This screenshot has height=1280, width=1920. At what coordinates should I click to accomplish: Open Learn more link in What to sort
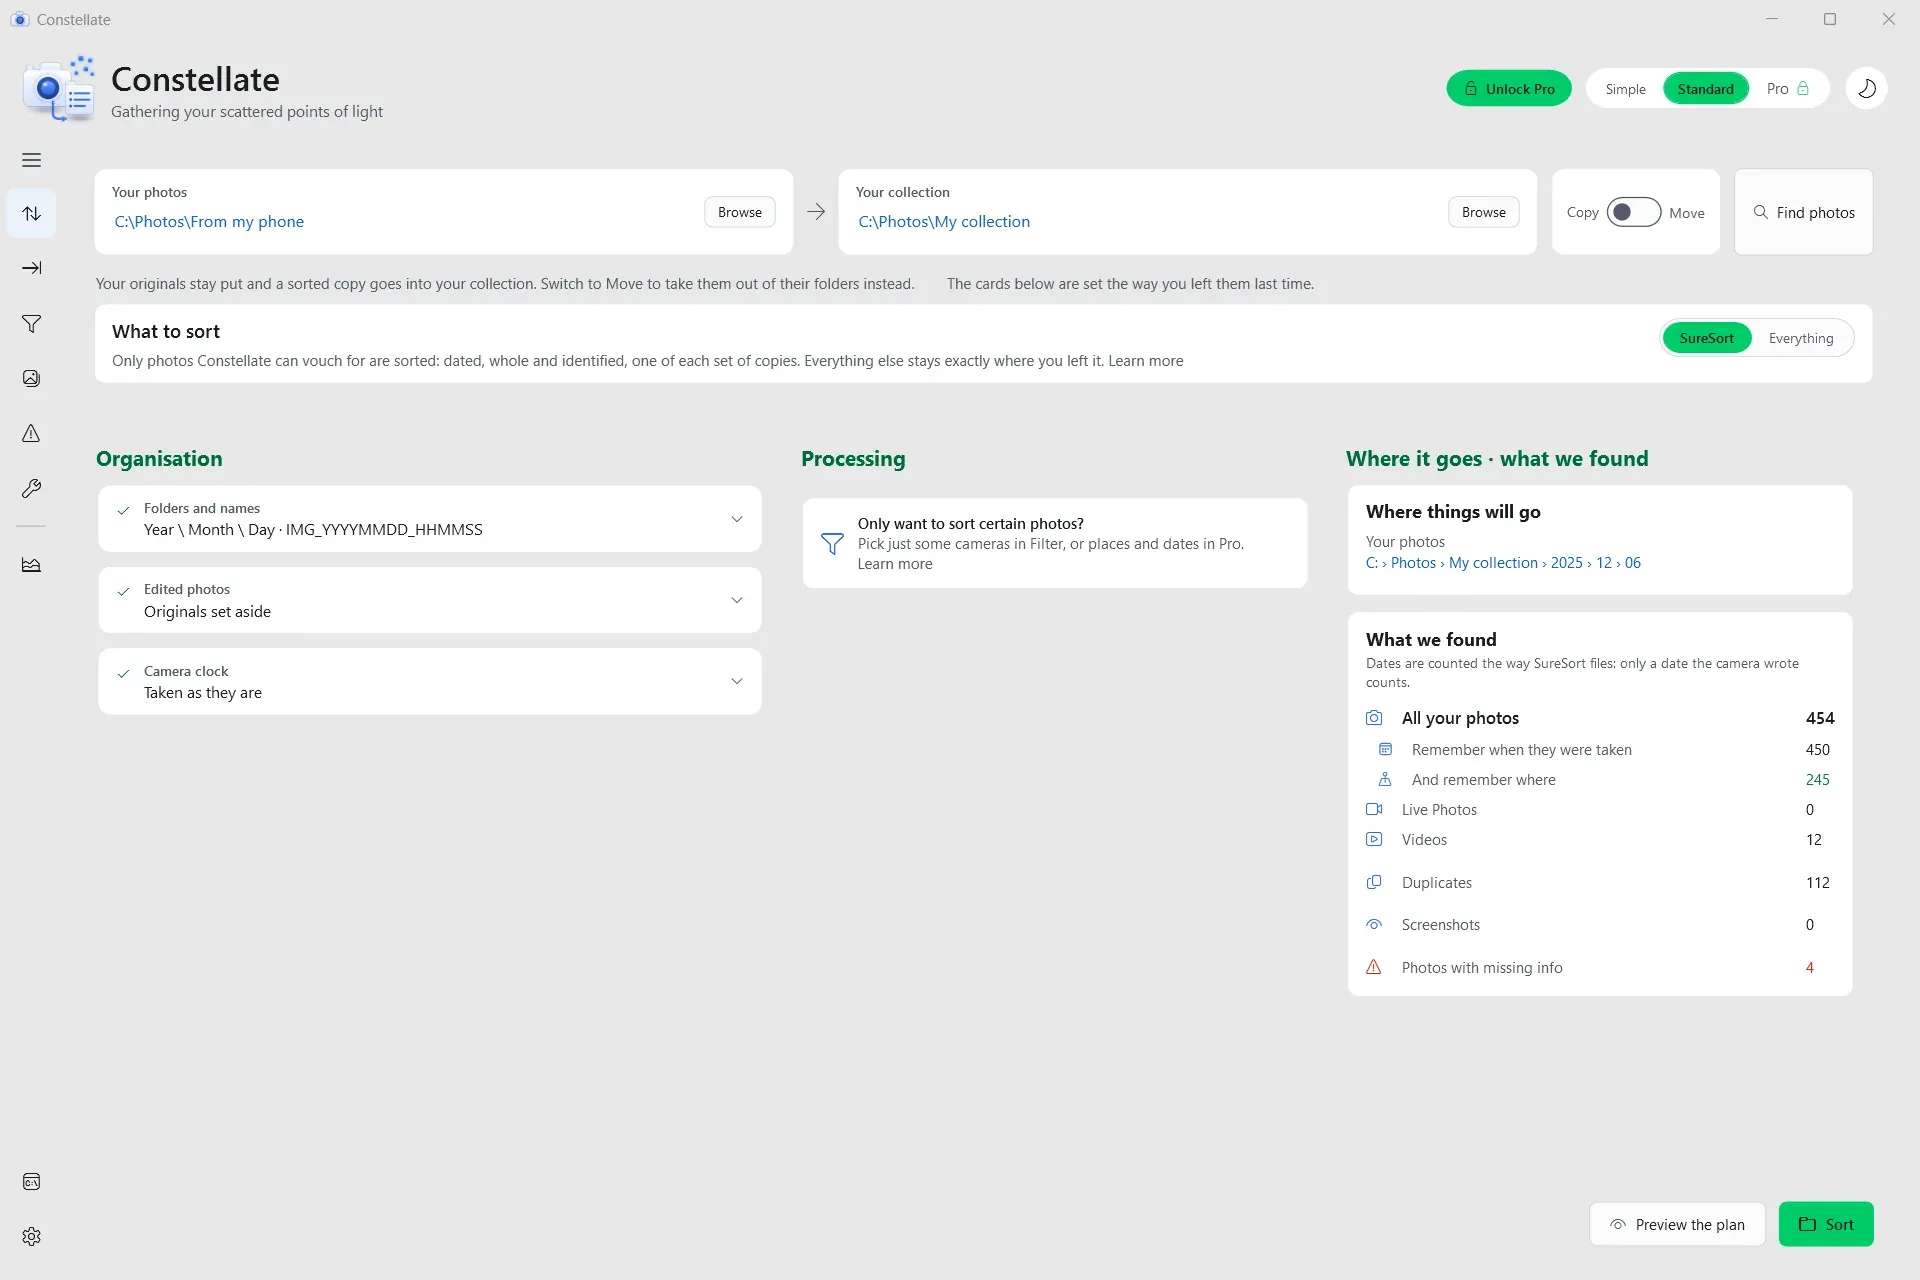(1145, 361)
